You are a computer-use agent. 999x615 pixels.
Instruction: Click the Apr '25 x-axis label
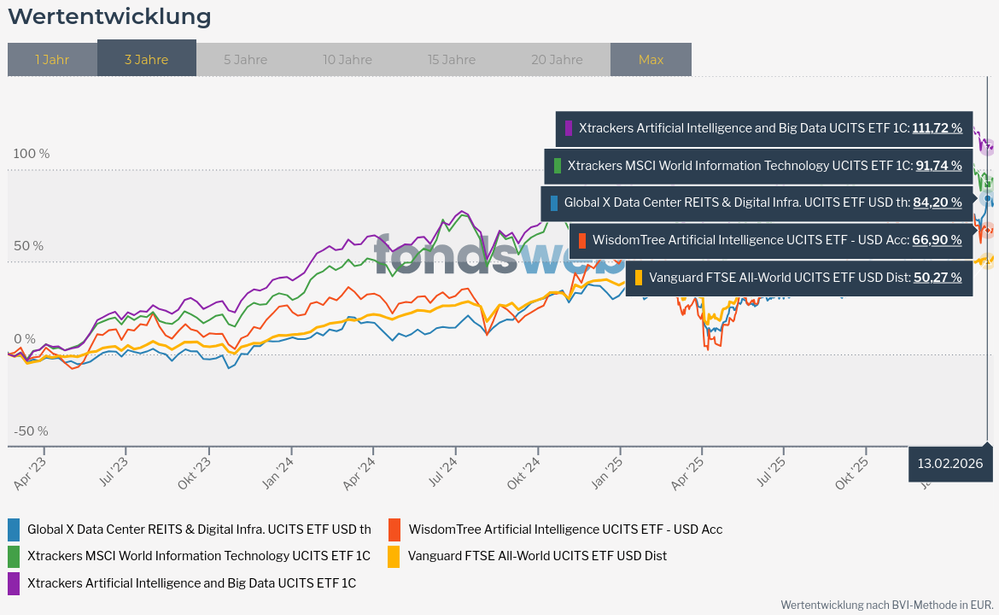(688, 474)
